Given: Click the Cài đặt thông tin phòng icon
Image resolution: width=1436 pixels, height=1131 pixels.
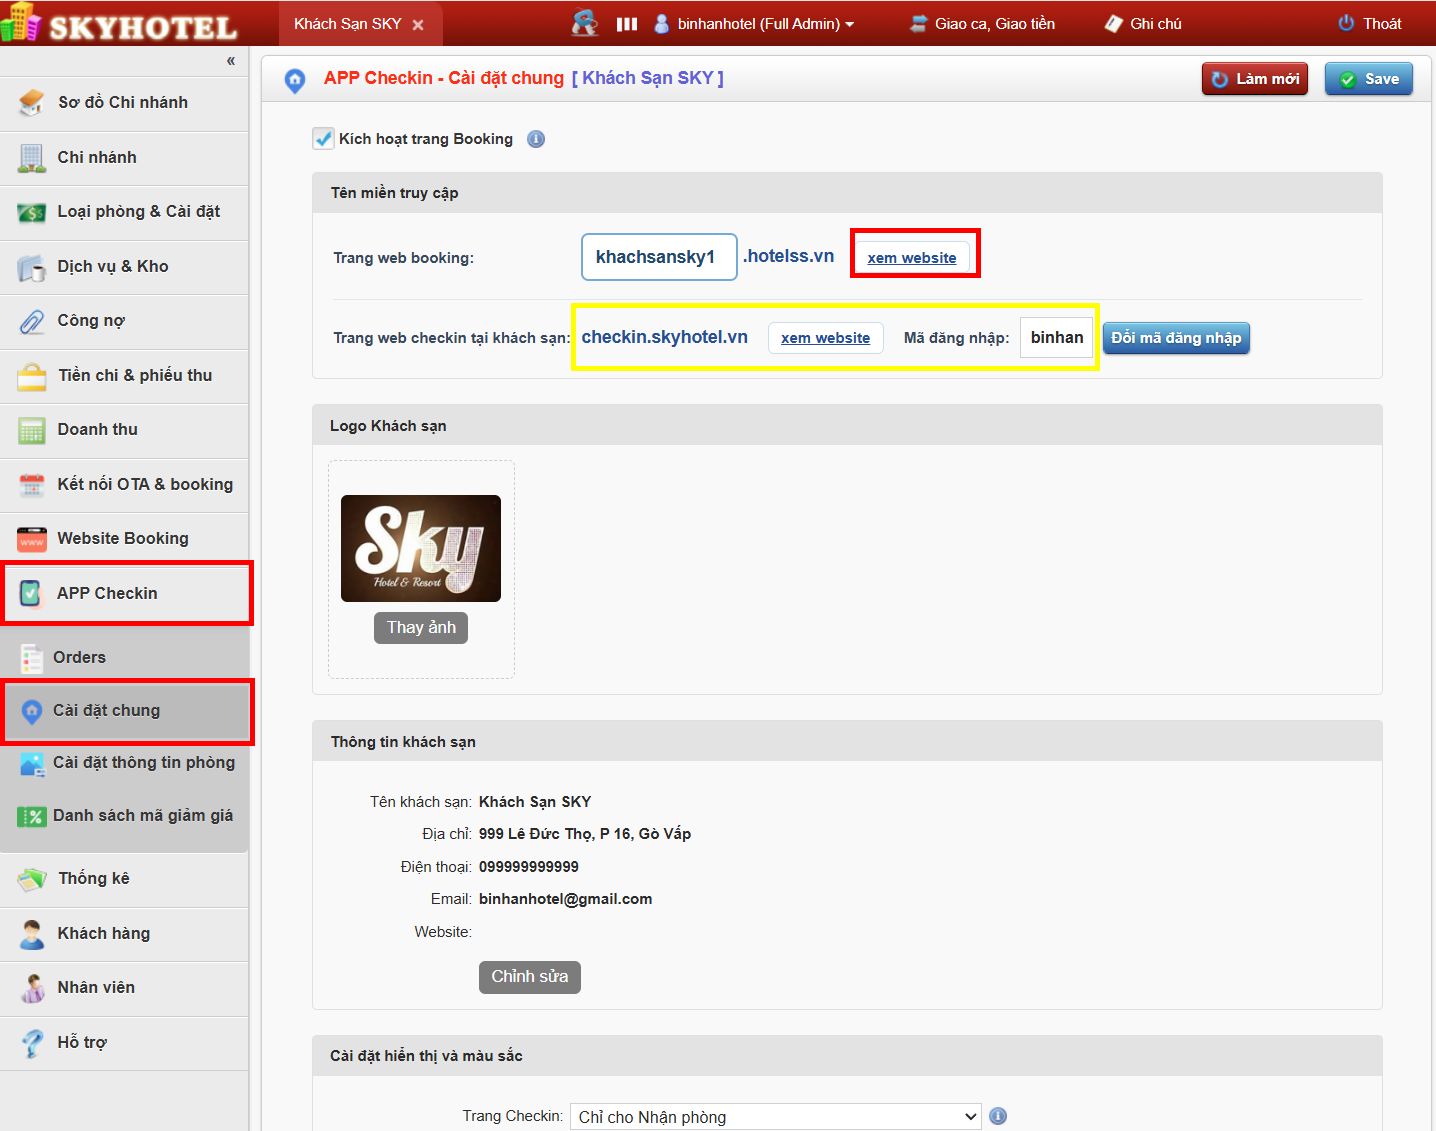Looking at the screenshot, I should (32, 764).
